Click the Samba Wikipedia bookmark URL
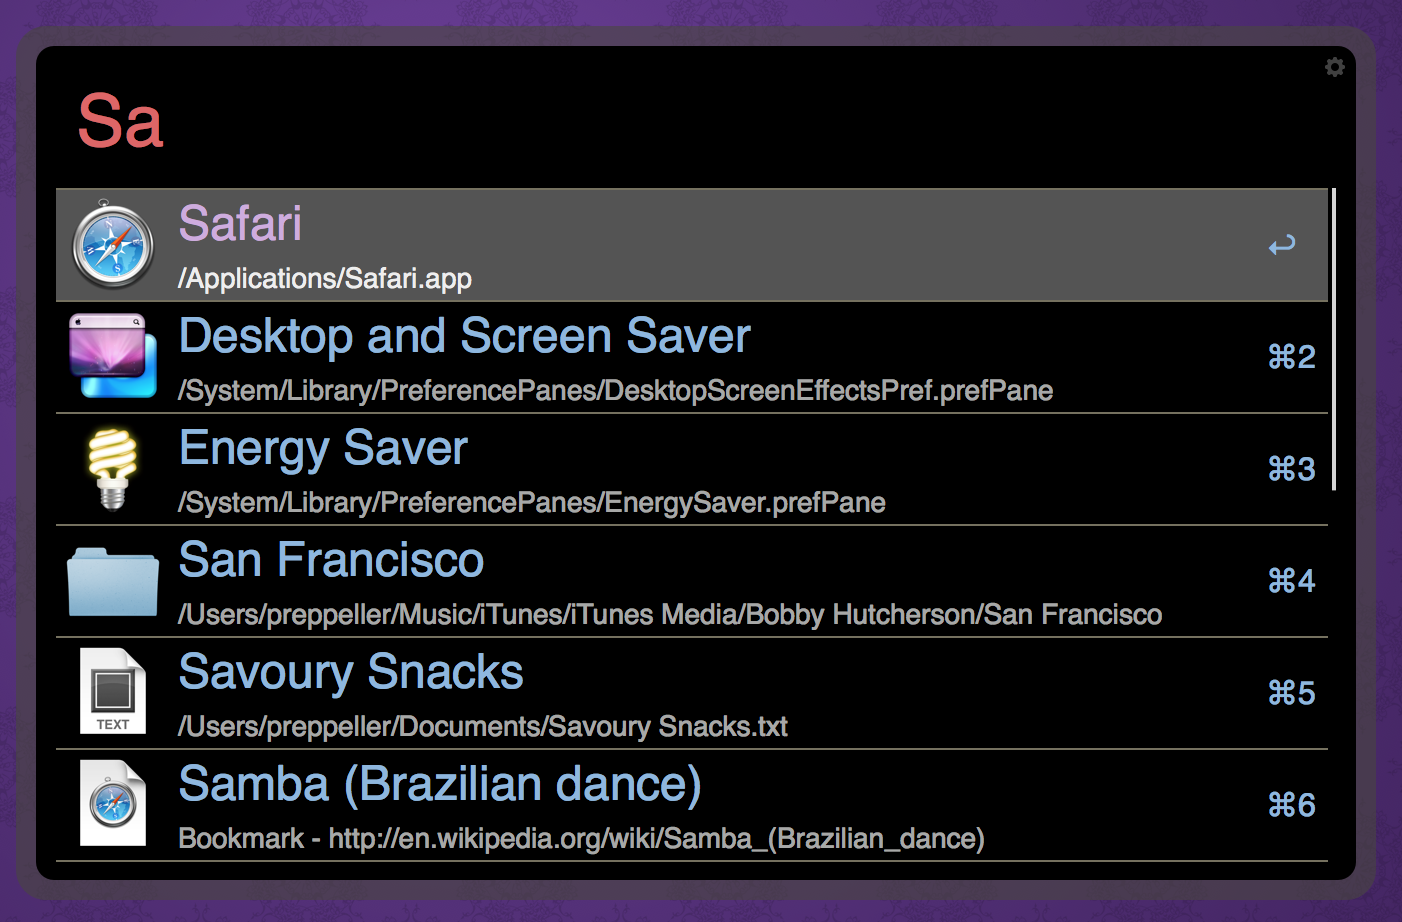The image size is (1402, 922). point(656,838)
